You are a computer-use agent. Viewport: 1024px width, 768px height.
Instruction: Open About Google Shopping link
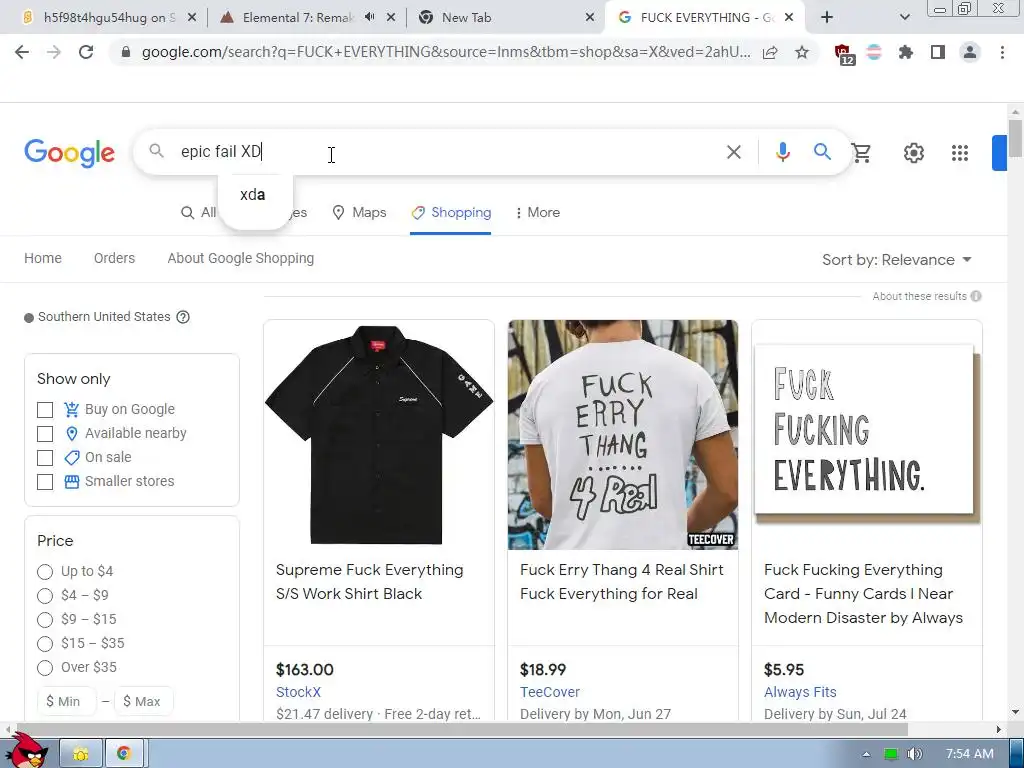[x=241, y=258]
